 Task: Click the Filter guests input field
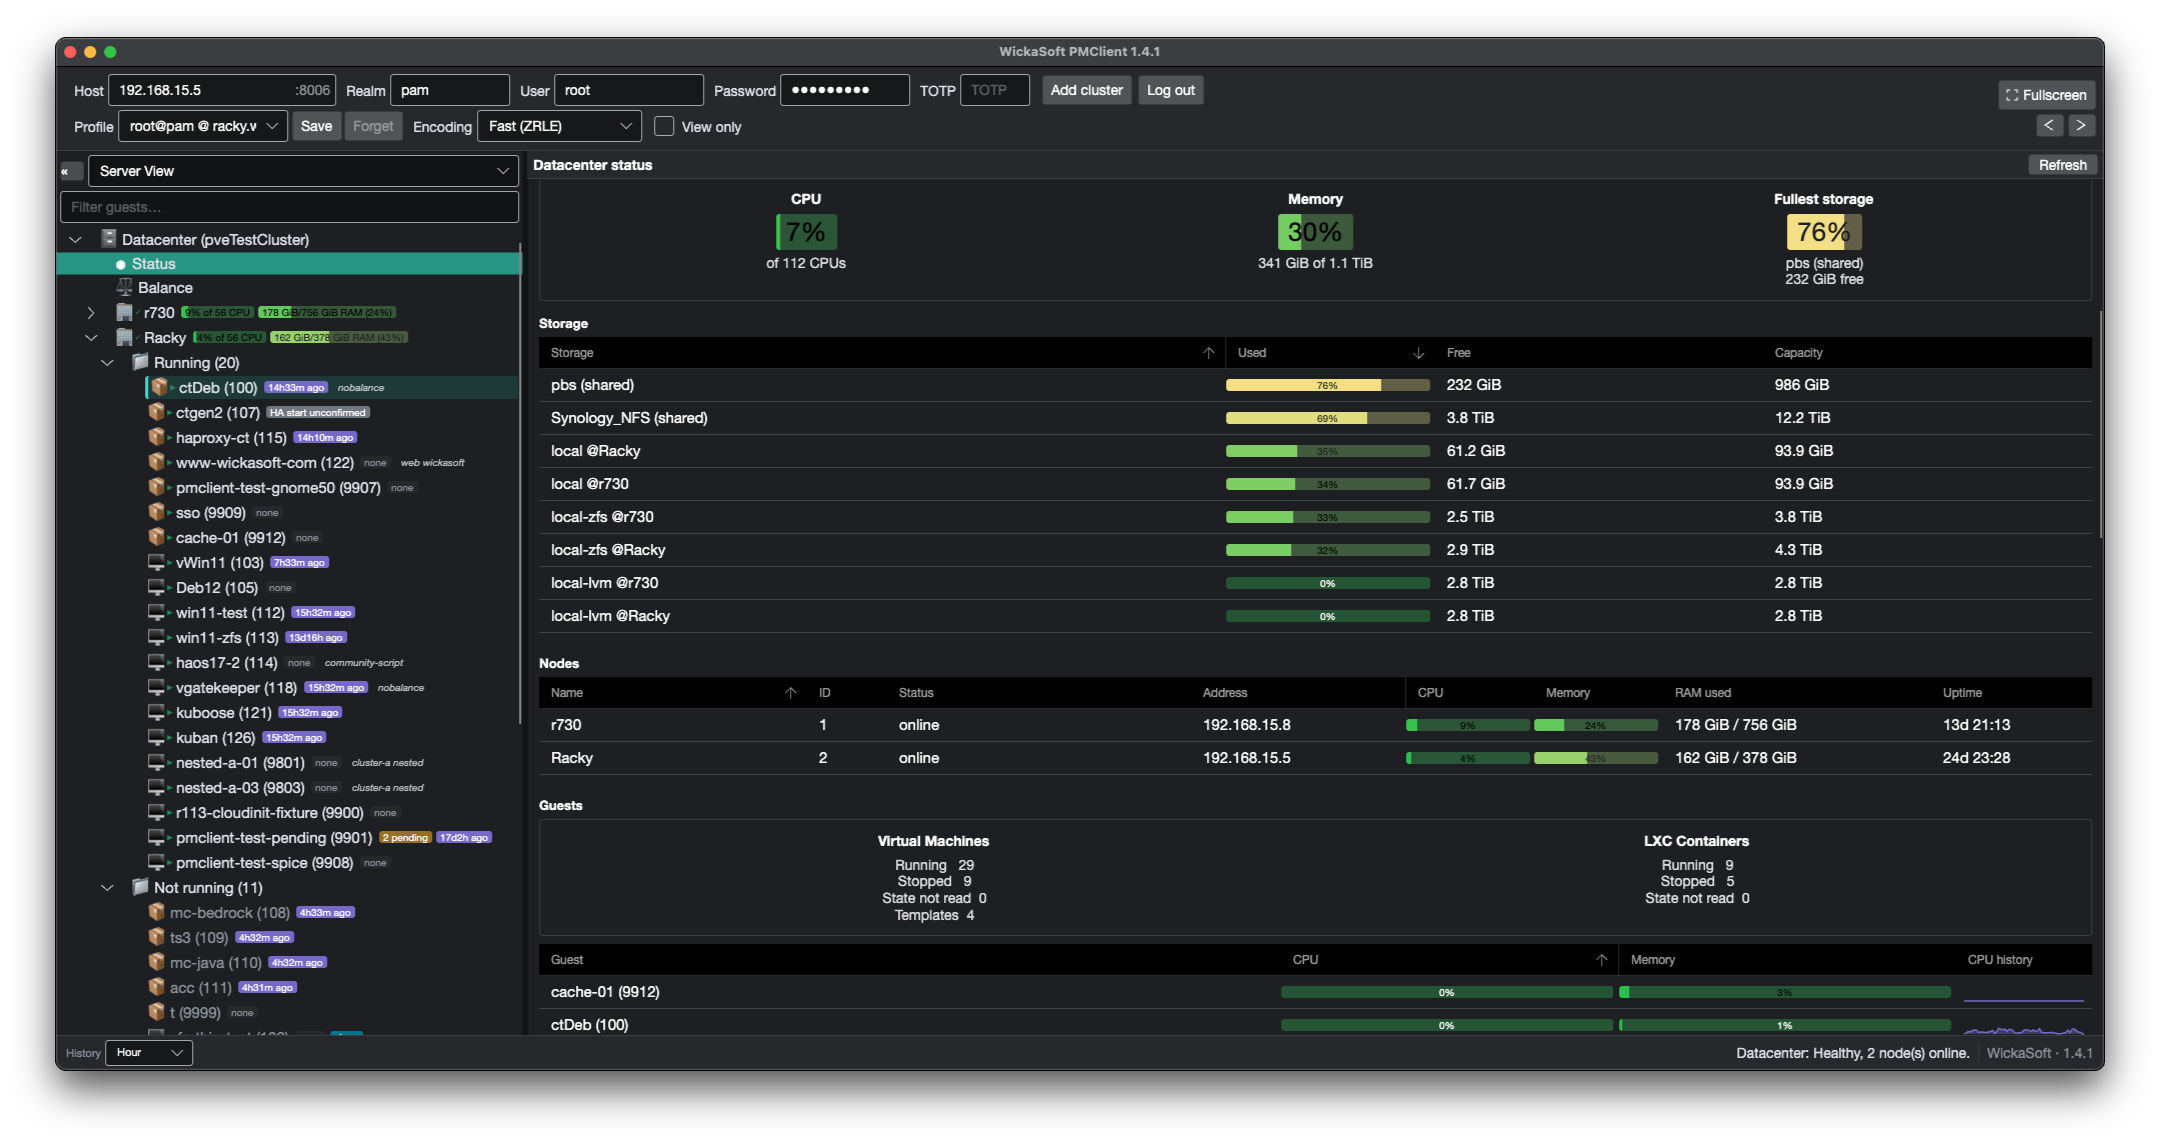(289, 207)
